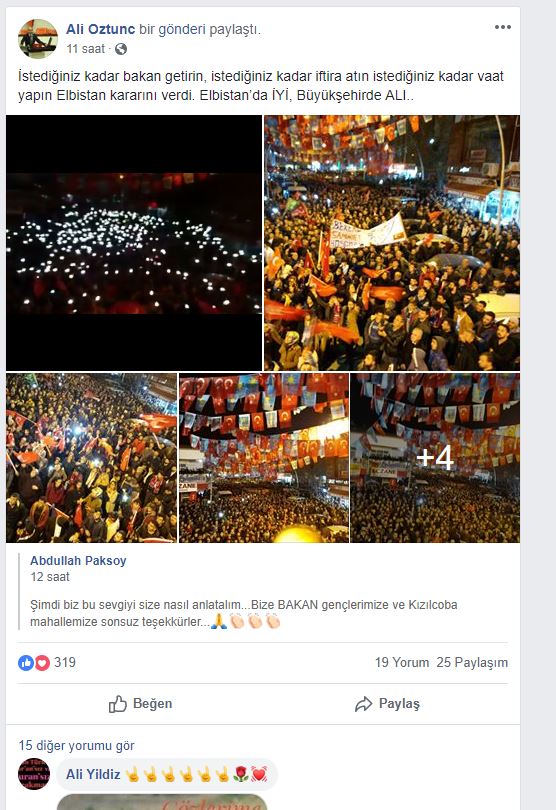Open the post options three-dot menu

(502, 27)
